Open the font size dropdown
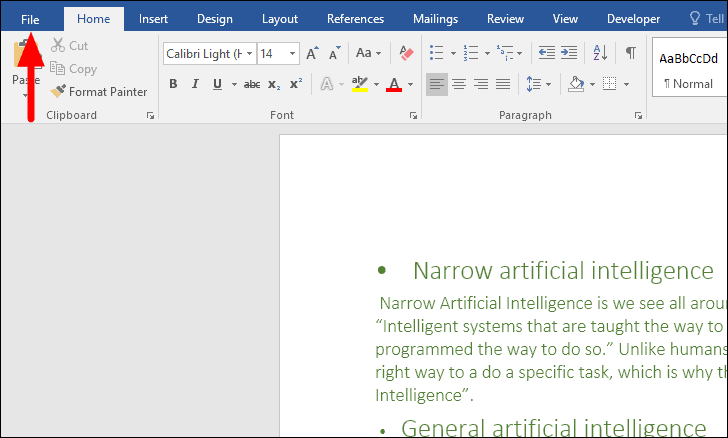This screenshot has width=728, height=438. click(292, 54)
